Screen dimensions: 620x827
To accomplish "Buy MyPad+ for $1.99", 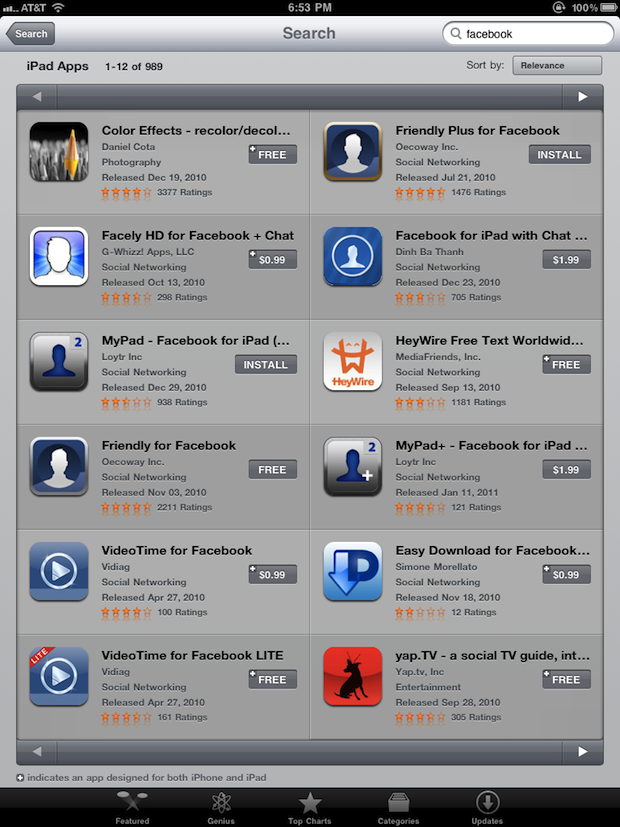I will pyautogui.click(x=566, y=469).
